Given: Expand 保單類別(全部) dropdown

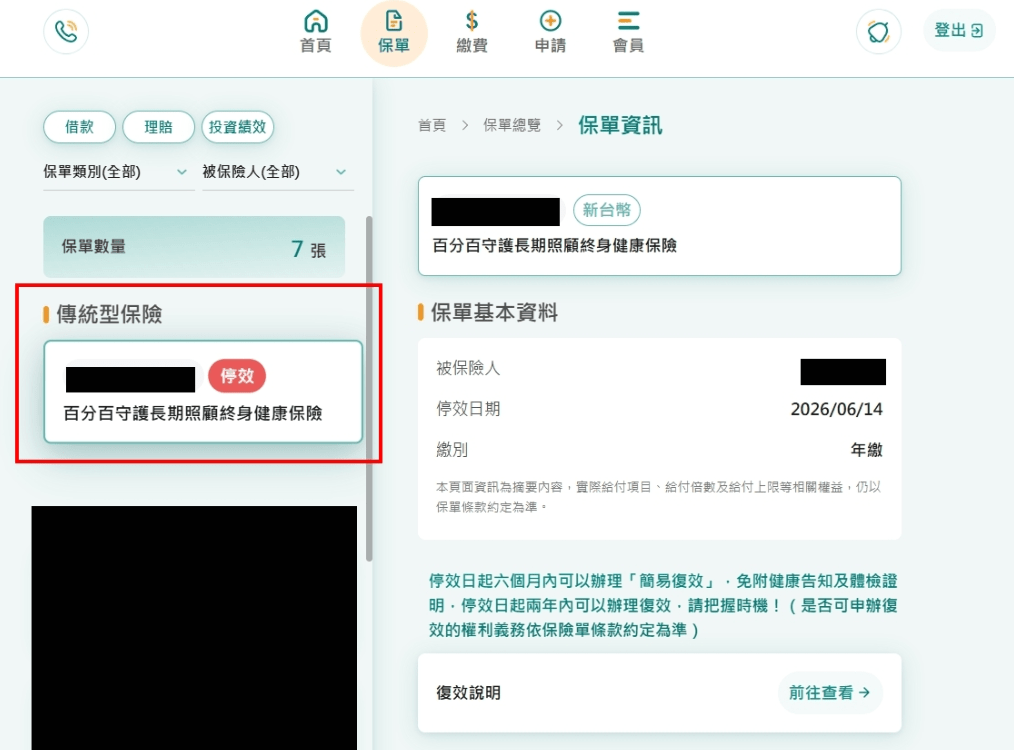Looking at the screenshot, I should point(118,172).
